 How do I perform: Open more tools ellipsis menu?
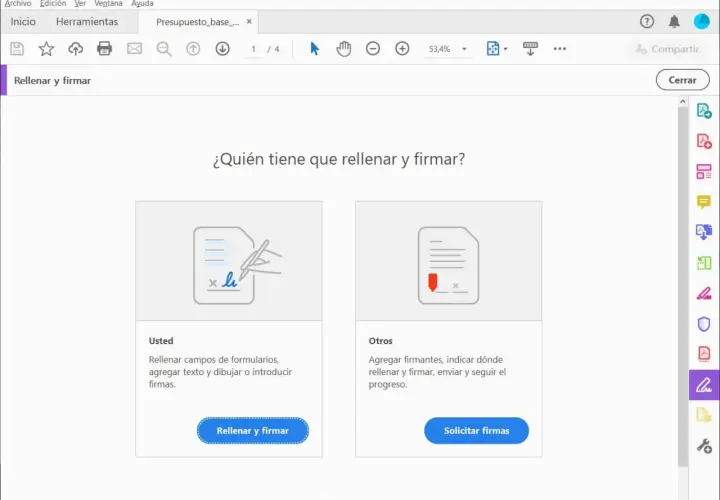tap(560, 49)
